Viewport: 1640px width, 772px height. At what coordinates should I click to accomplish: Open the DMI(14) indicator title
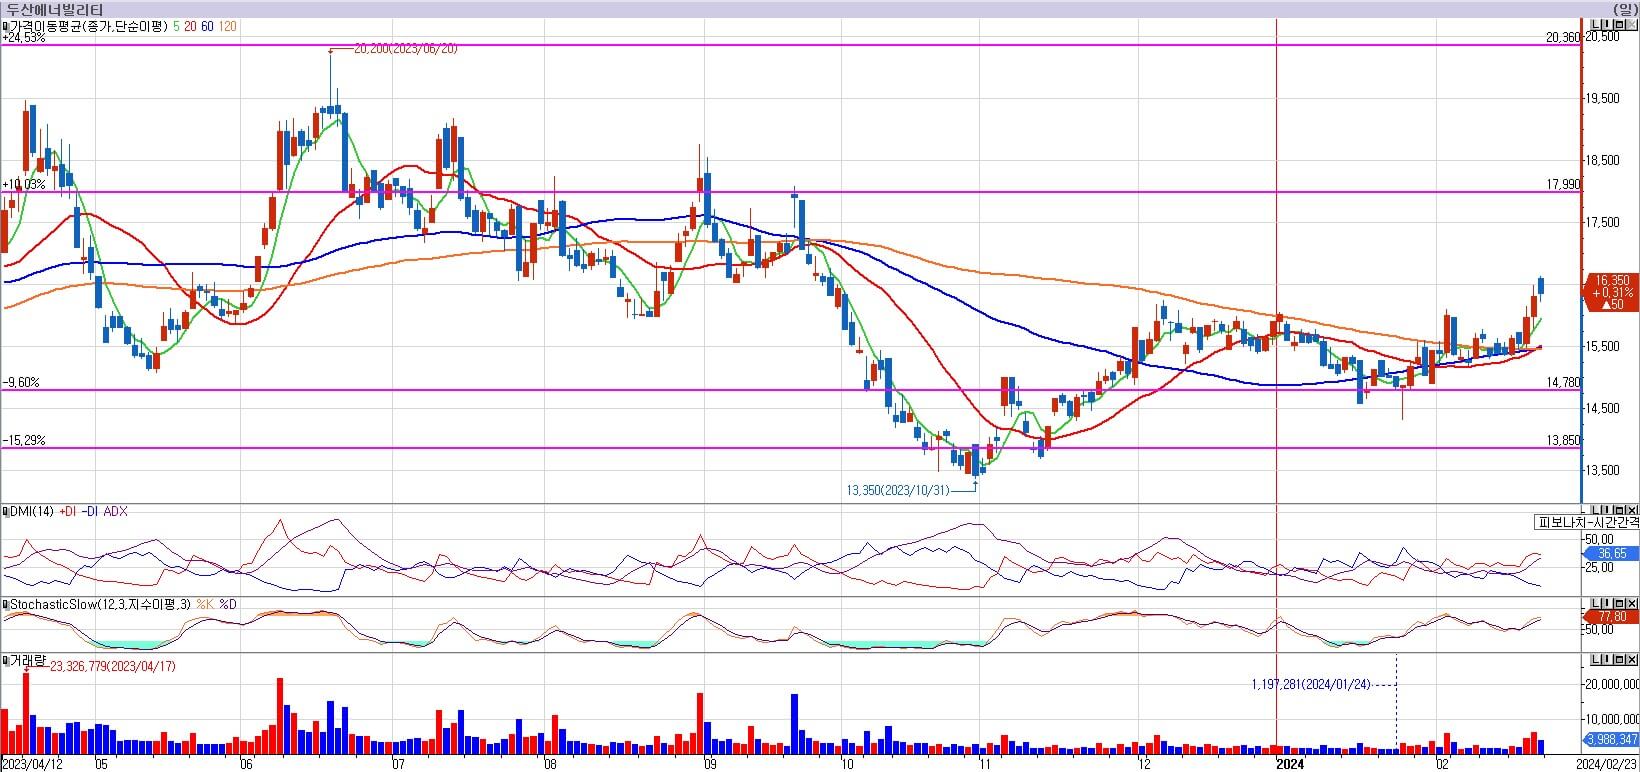coord(32,511)
